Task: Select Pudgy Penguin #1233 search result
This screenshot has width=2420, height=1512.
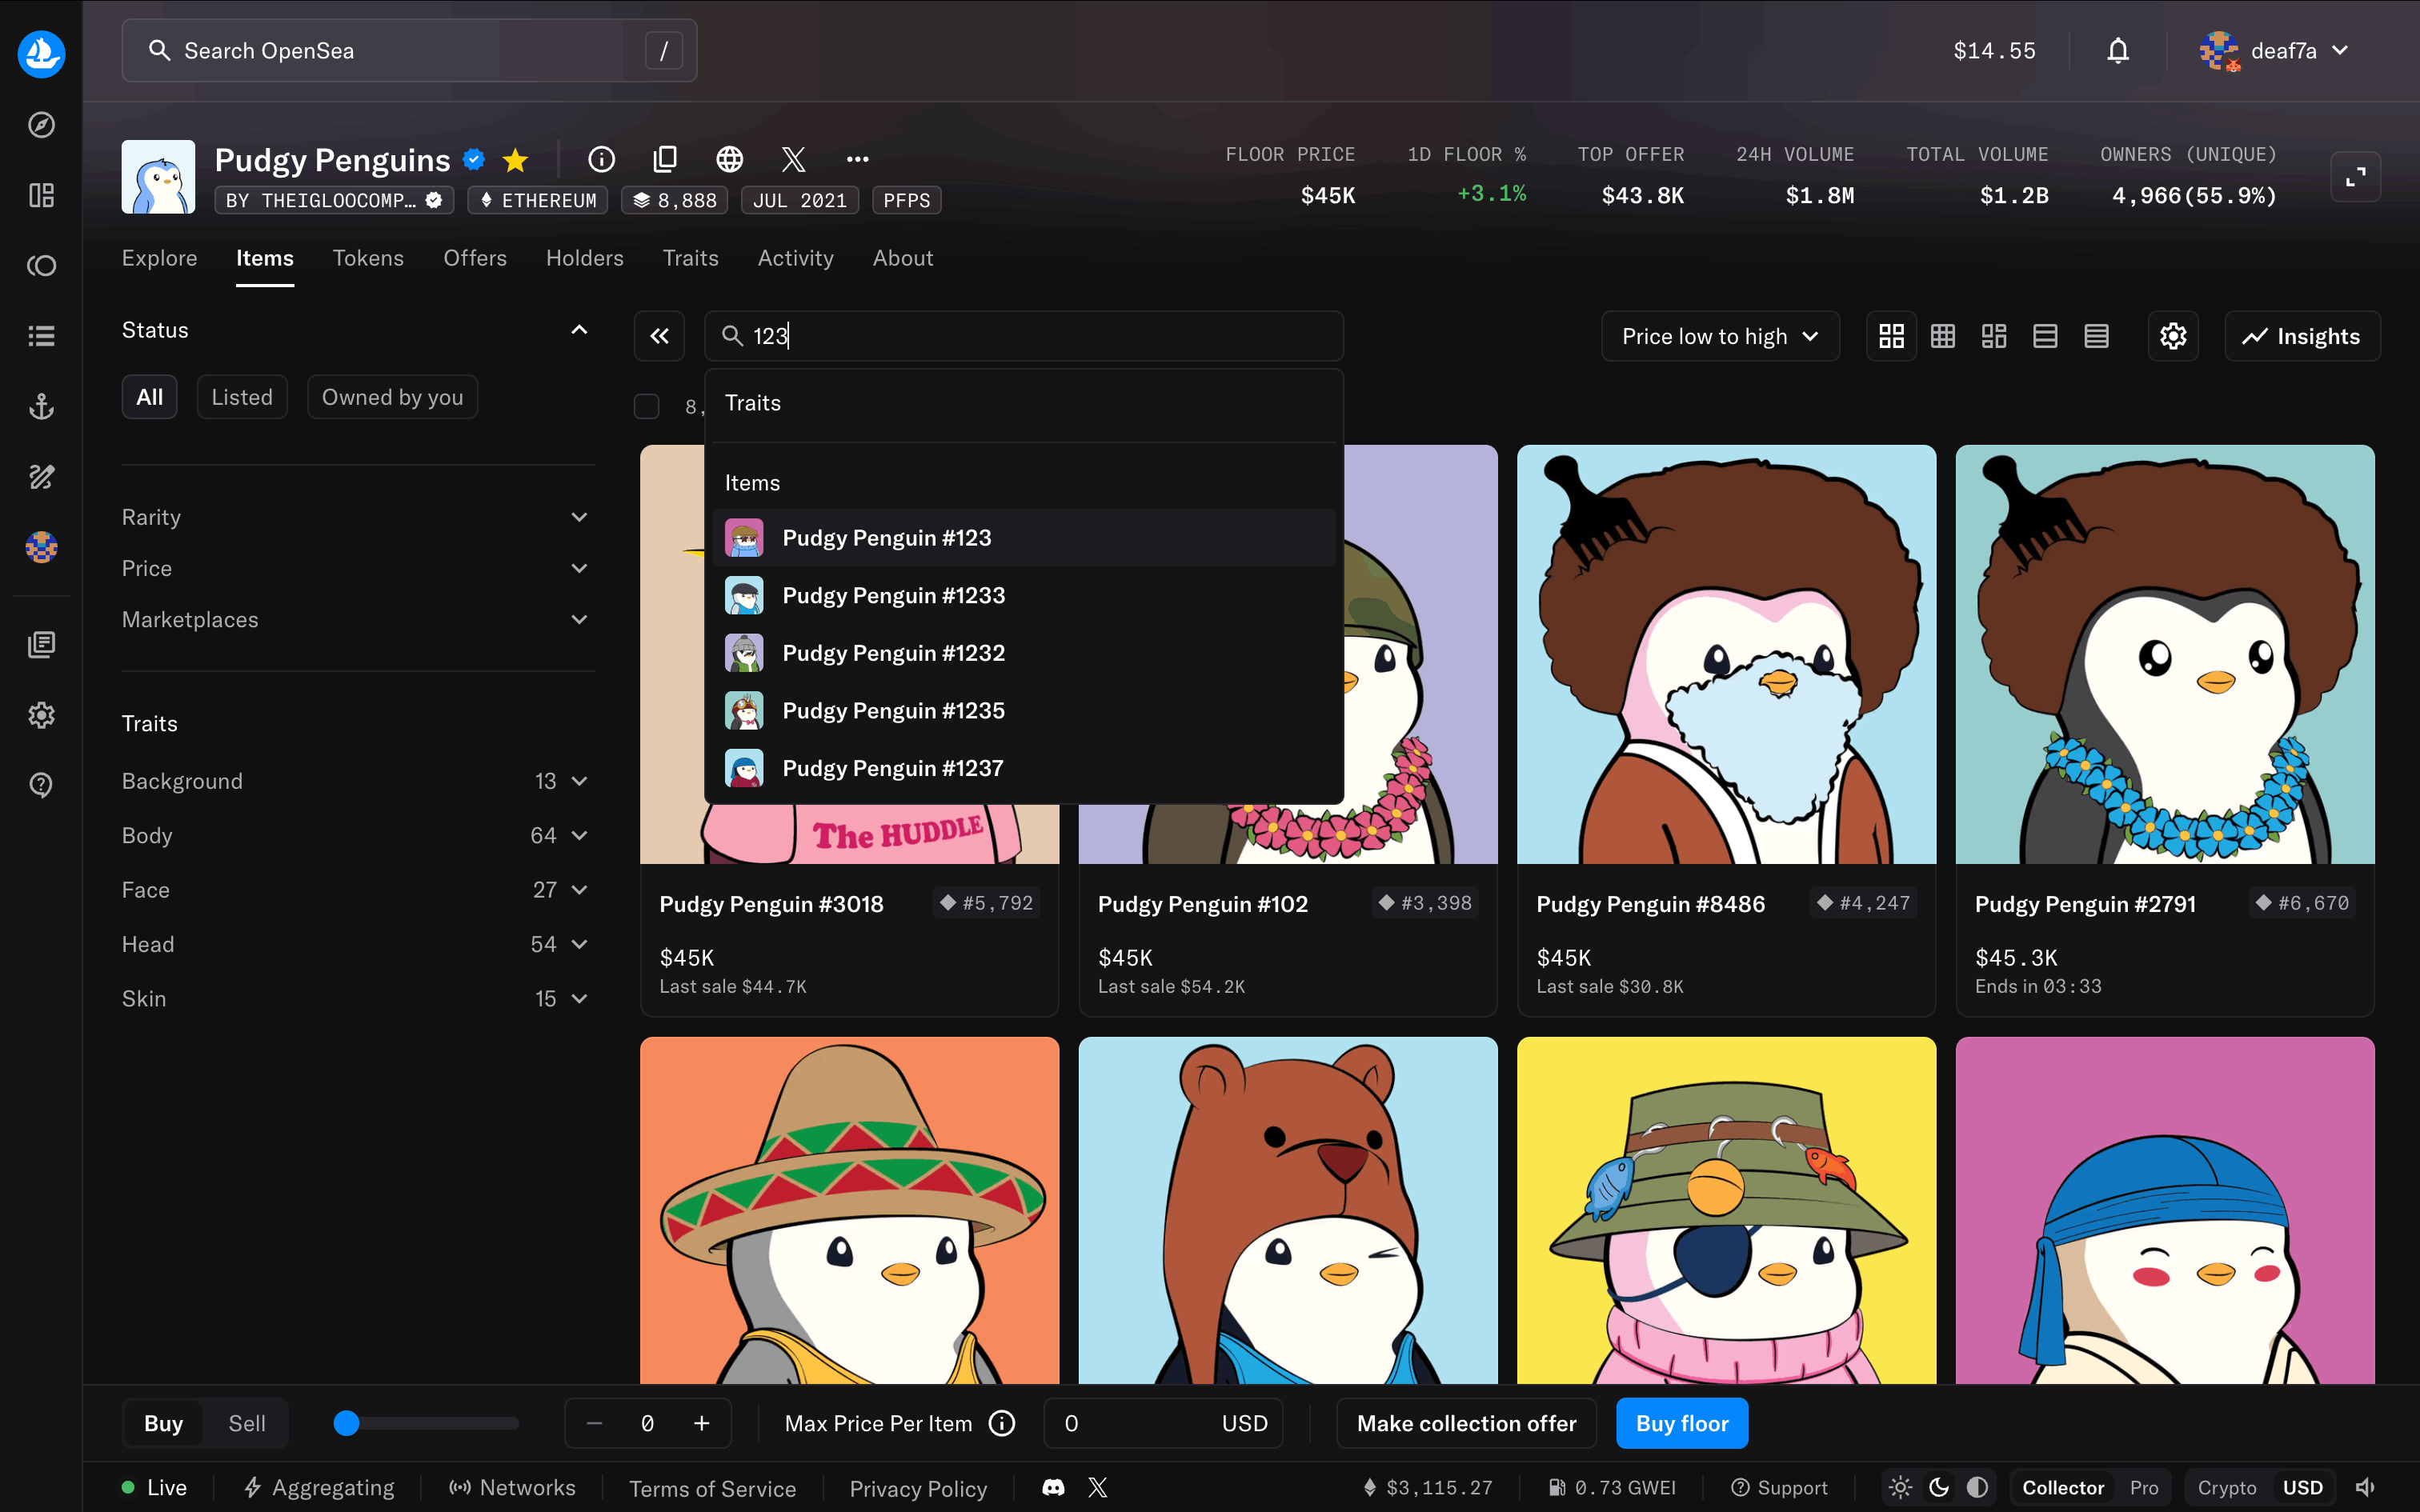Action: click(893, 595)
